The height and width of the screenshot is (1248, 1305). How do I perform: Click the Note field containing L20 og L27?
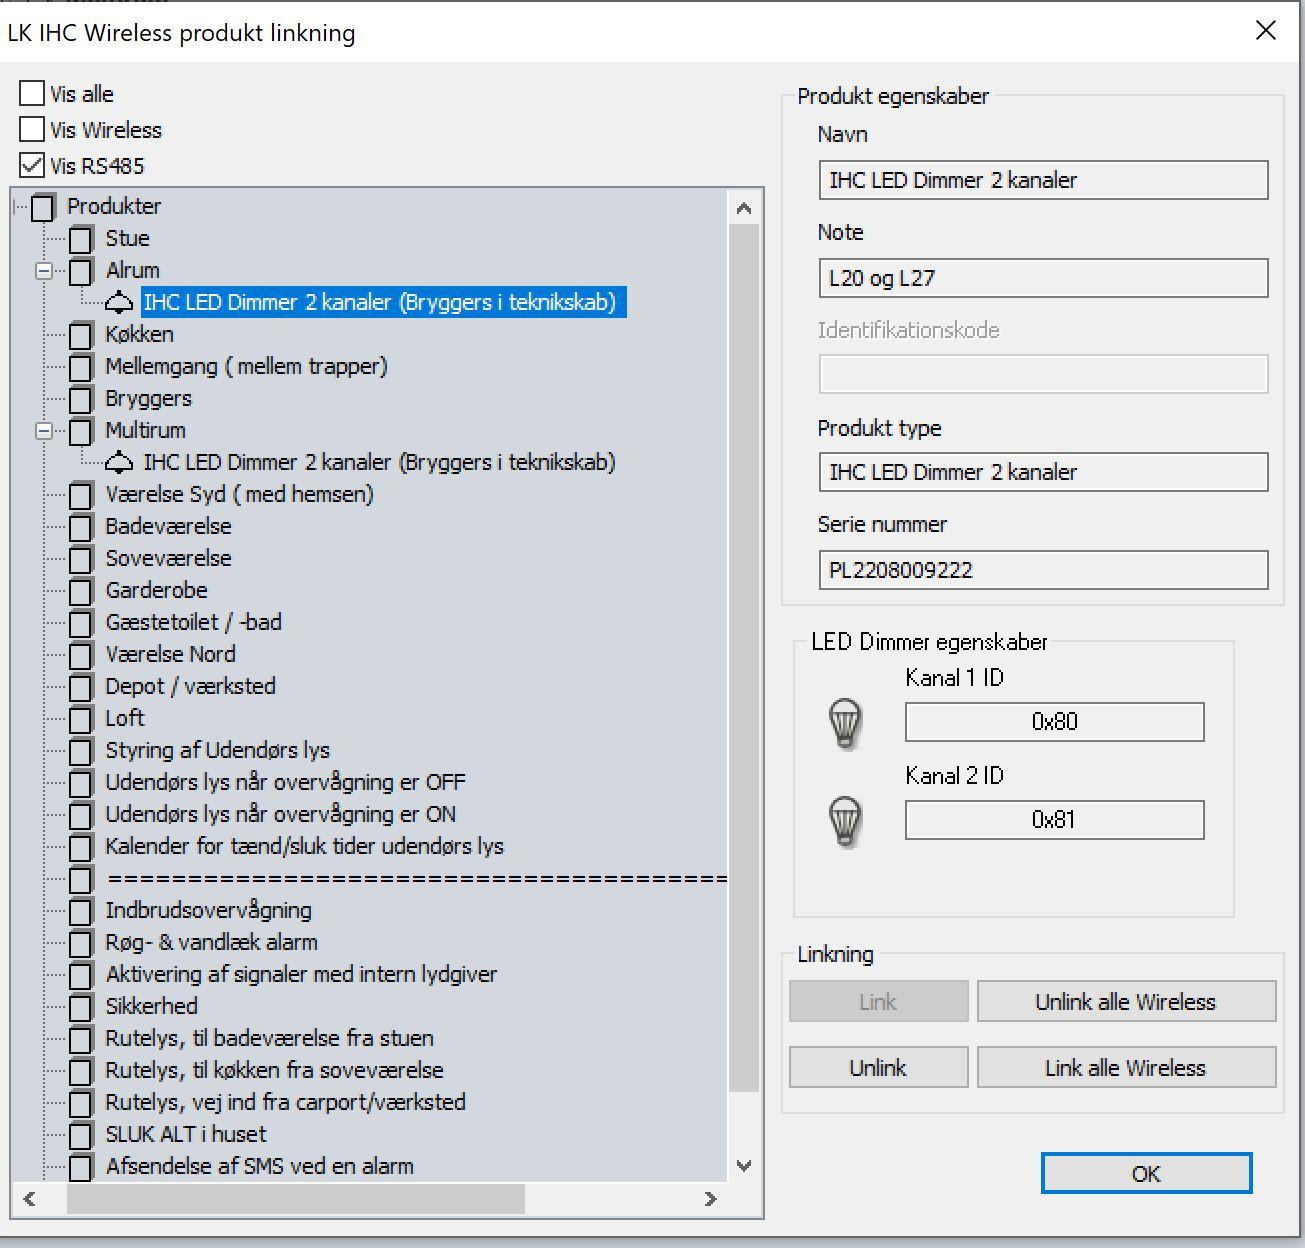point(1043,278)
